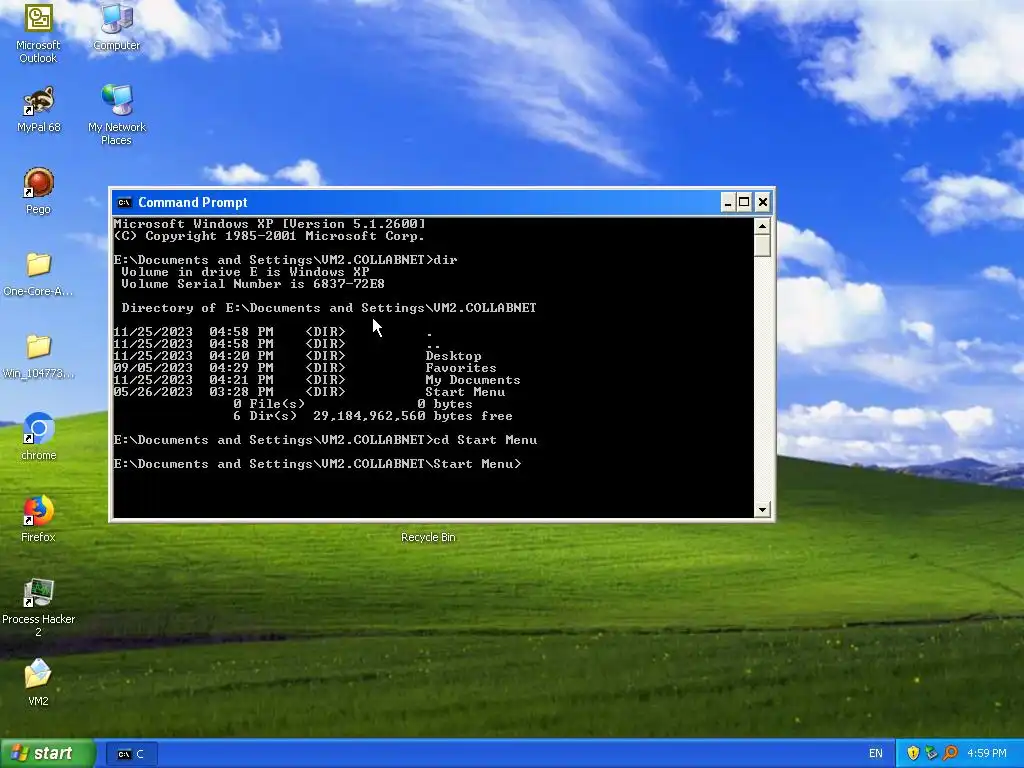Screen dimensions: 1024x768
Task: Minimize the Command Prompt window
Action: point(728,202)
